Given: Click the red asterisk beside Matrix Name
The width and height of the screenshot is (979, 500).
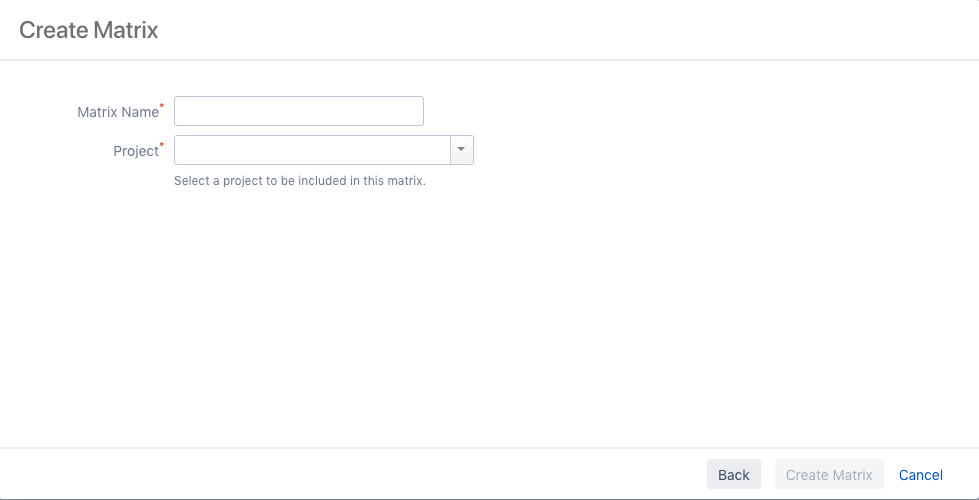Looking at the screenshot, I should coord(162,106).
